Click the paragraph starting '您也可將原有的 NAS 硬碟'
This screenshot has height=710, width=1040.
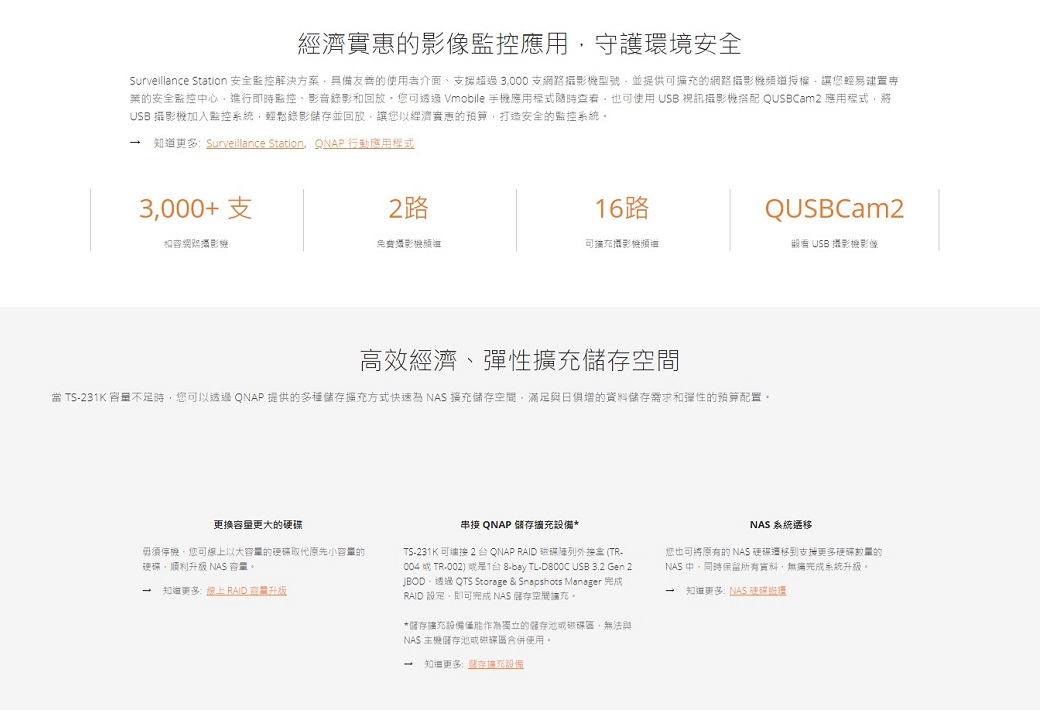(x=773, y=559)
